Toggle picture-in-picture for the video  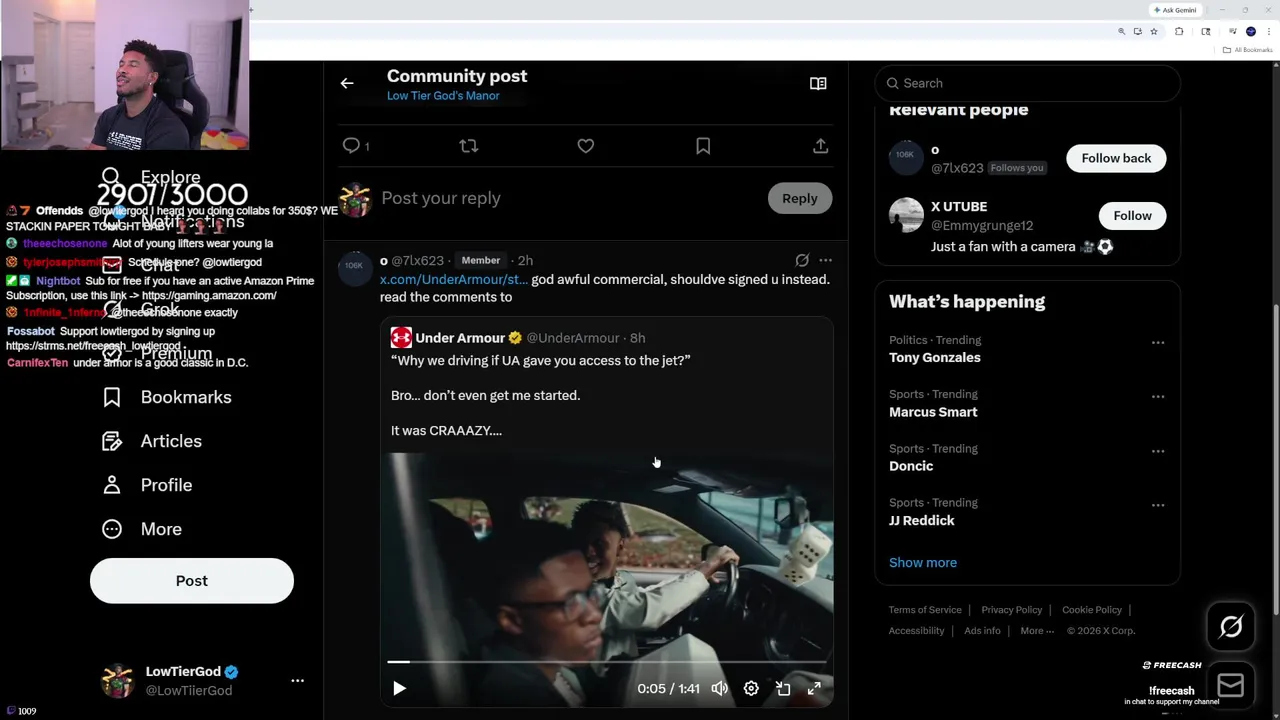(783, 688)
